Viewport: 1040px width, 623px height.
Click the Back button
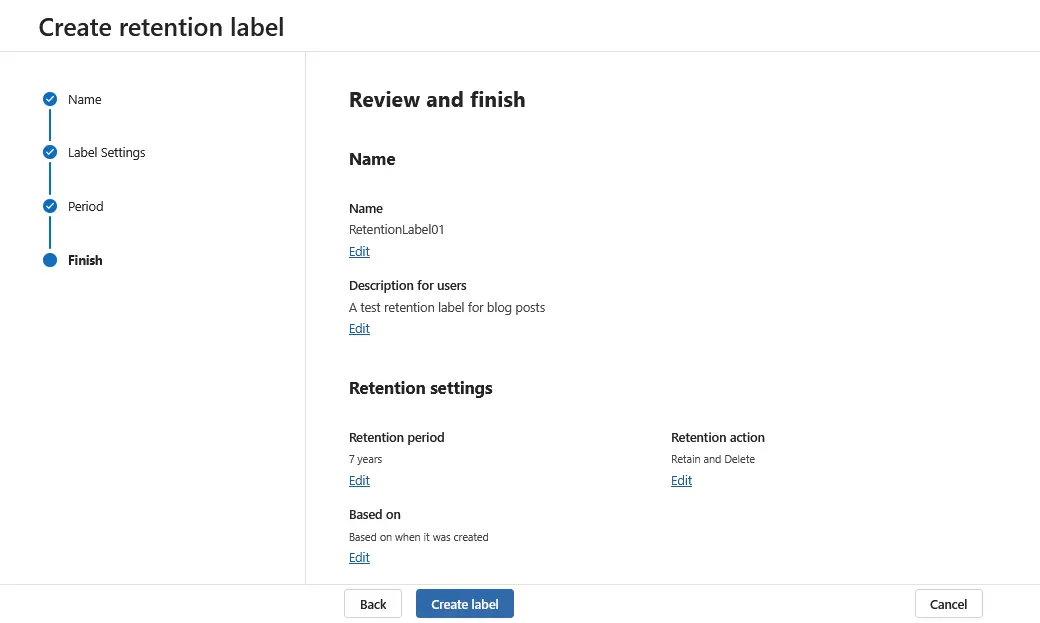[372, 603]
